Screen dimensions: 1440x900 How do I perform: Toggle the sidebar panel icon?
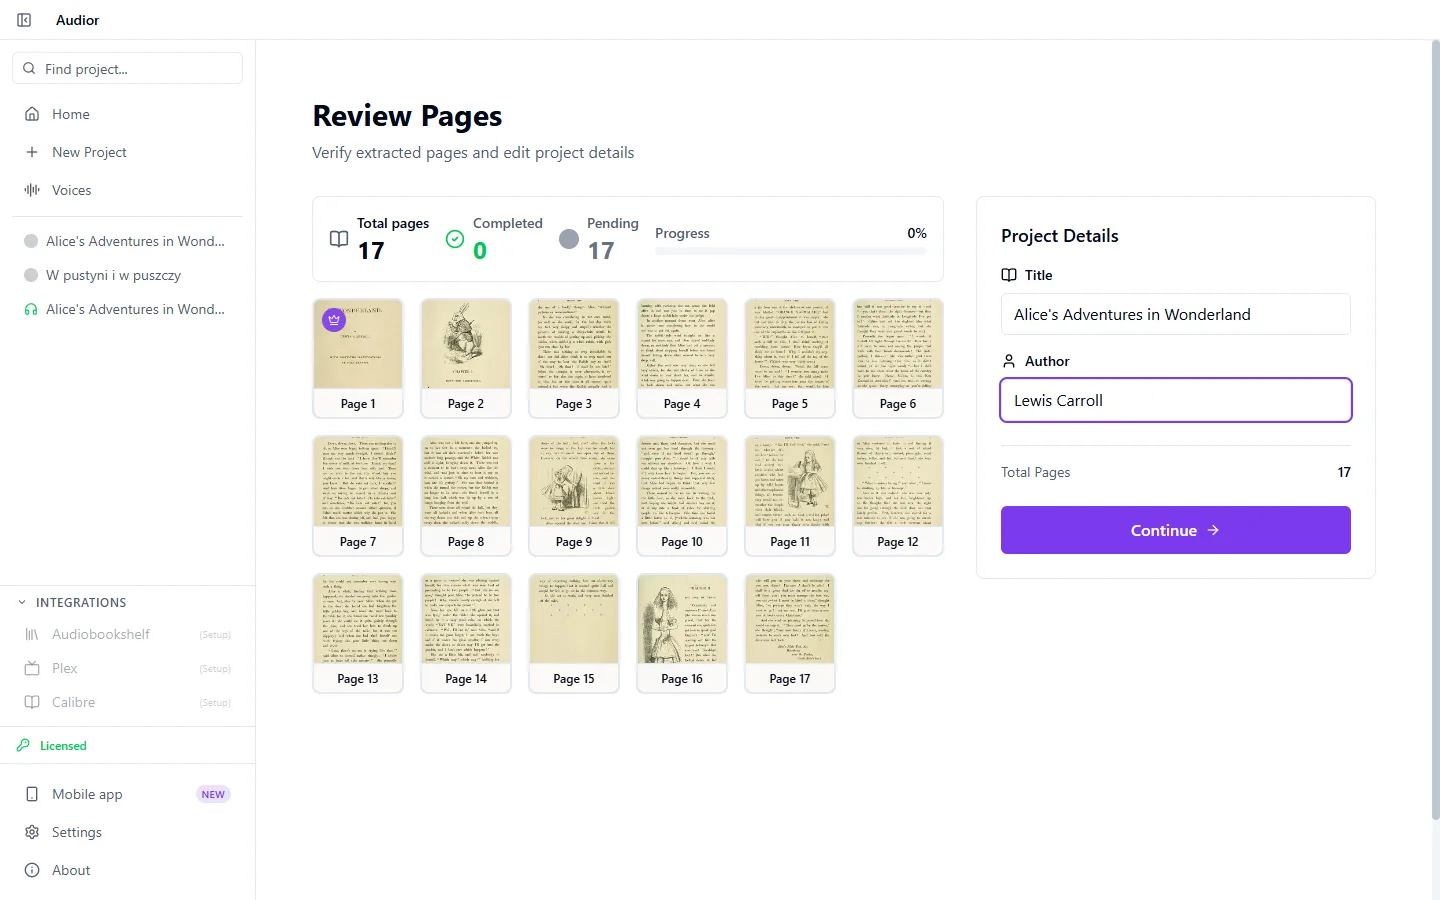coord(24,20)
